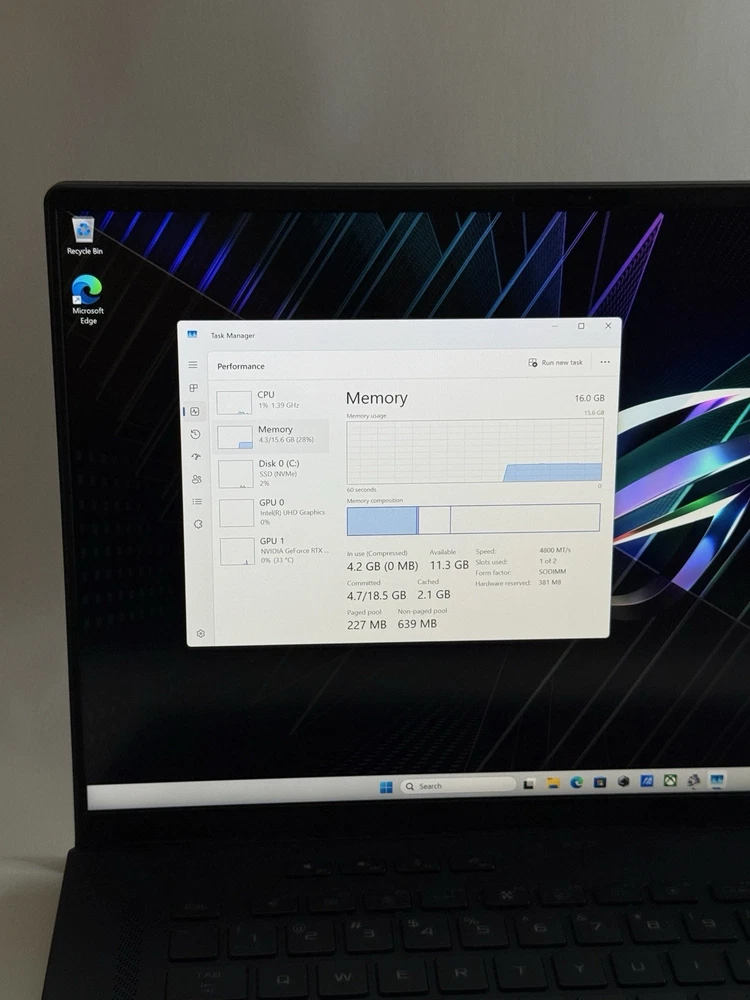Click the memory composition bar

coord(473,519)
